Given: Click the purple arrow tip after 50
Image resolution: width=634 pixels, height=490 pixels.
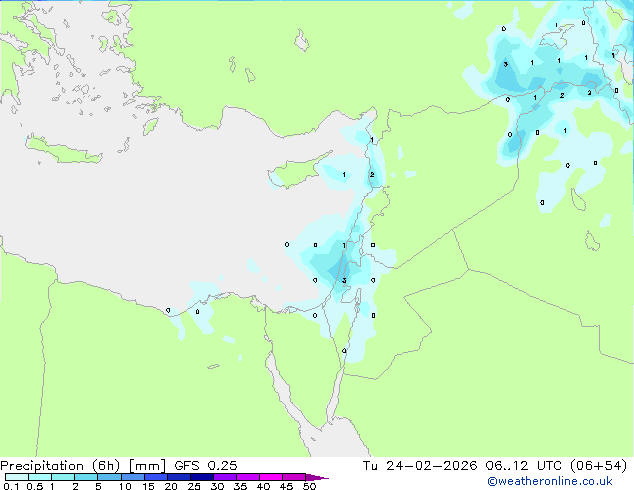Looking at the screenshot, I should click(317, 477).
